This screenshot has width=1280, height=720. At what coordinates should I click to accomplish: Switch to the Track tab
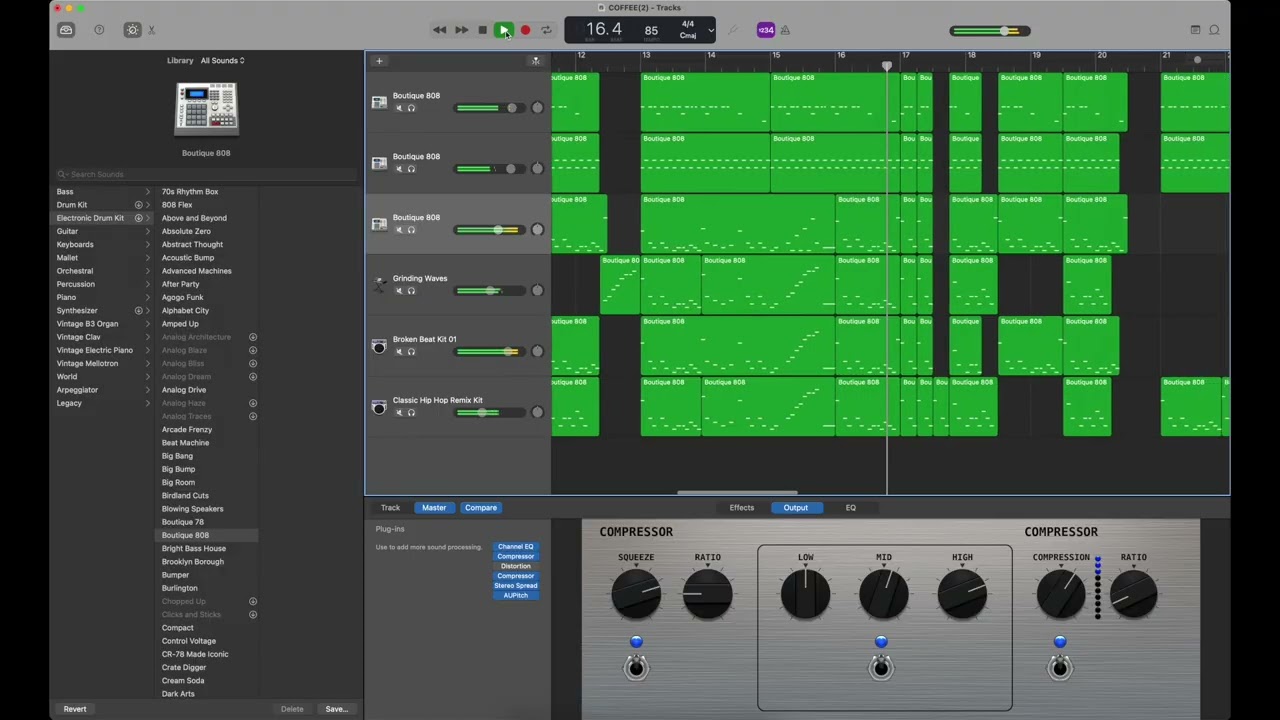click(x=390, y=508)
